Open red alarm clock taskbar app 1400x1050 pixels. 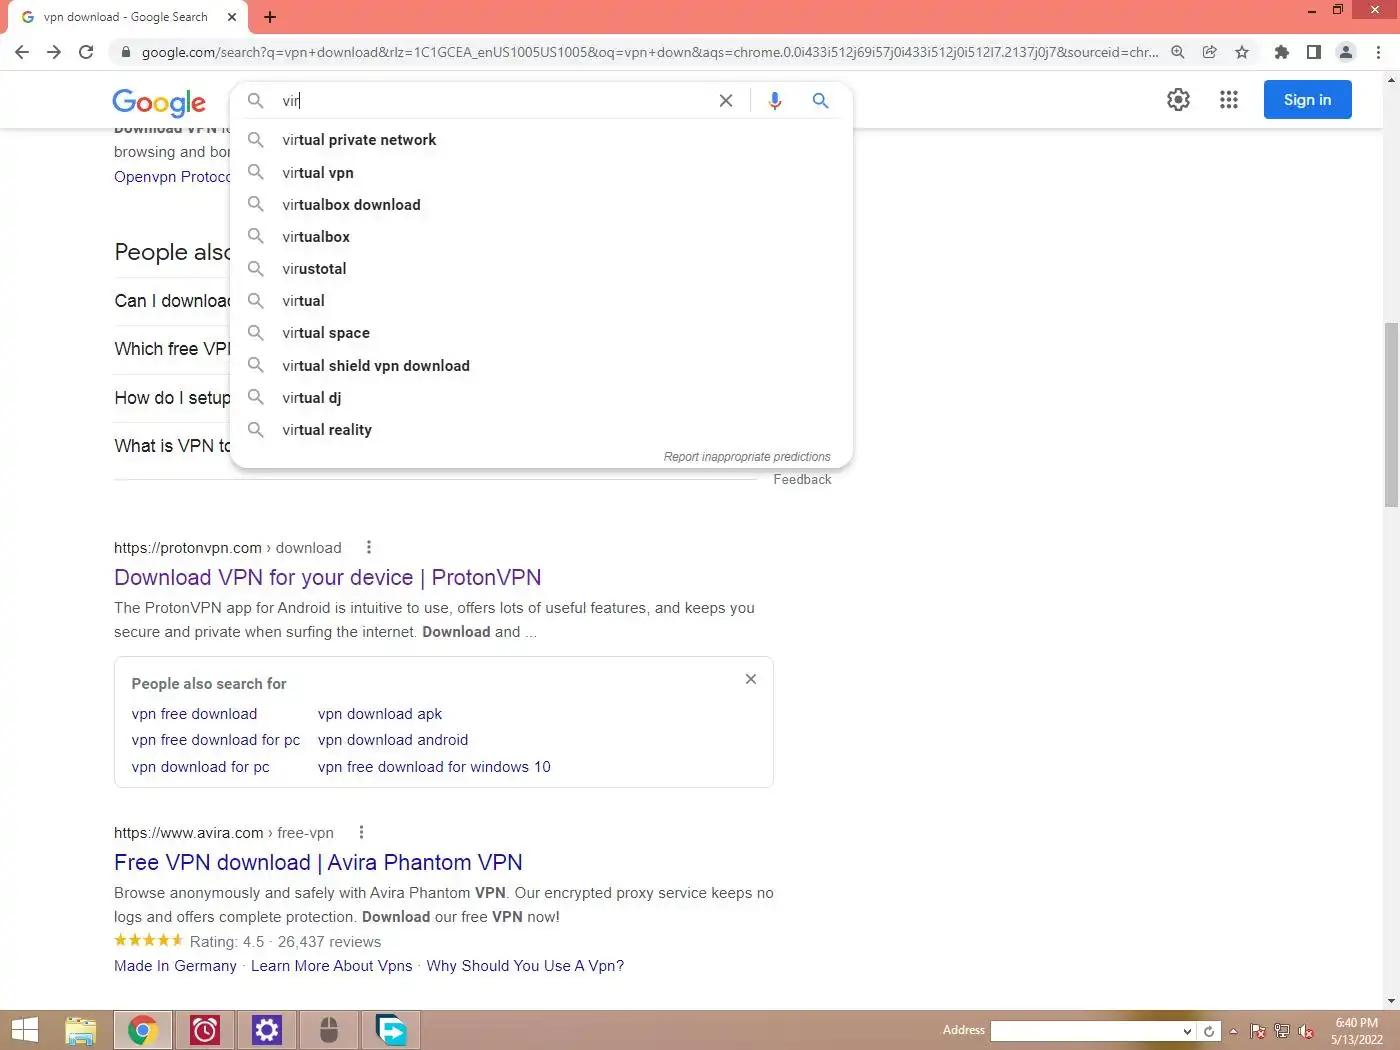(x=205, y=1030)
